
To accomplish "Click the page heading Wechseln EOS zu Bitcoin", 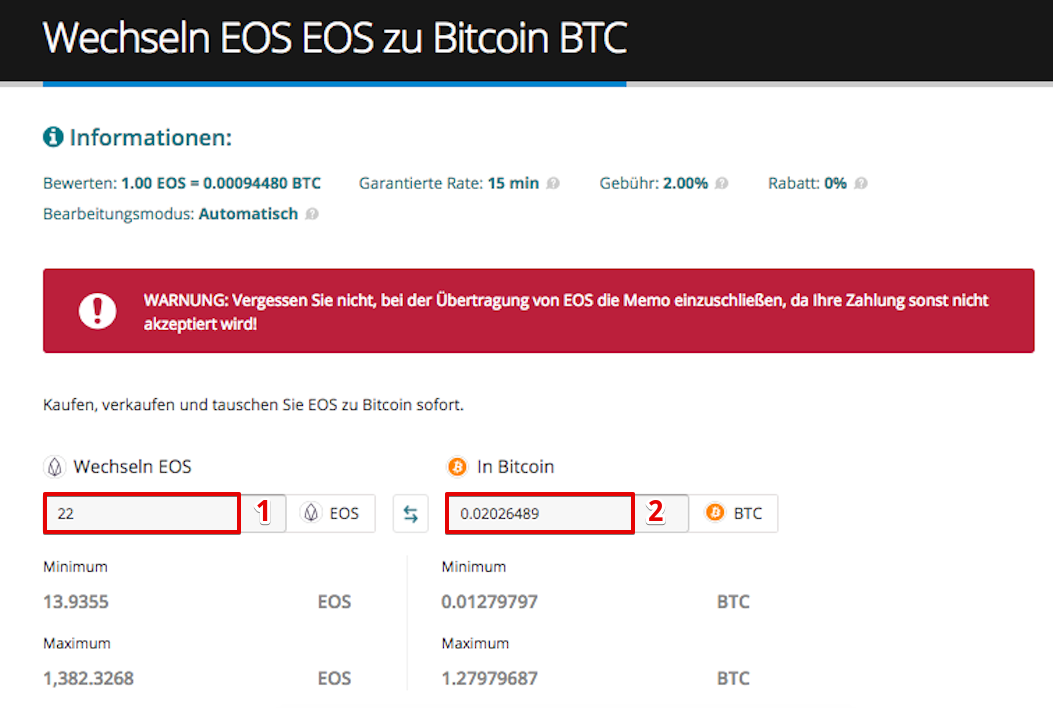I will point(334,38).
